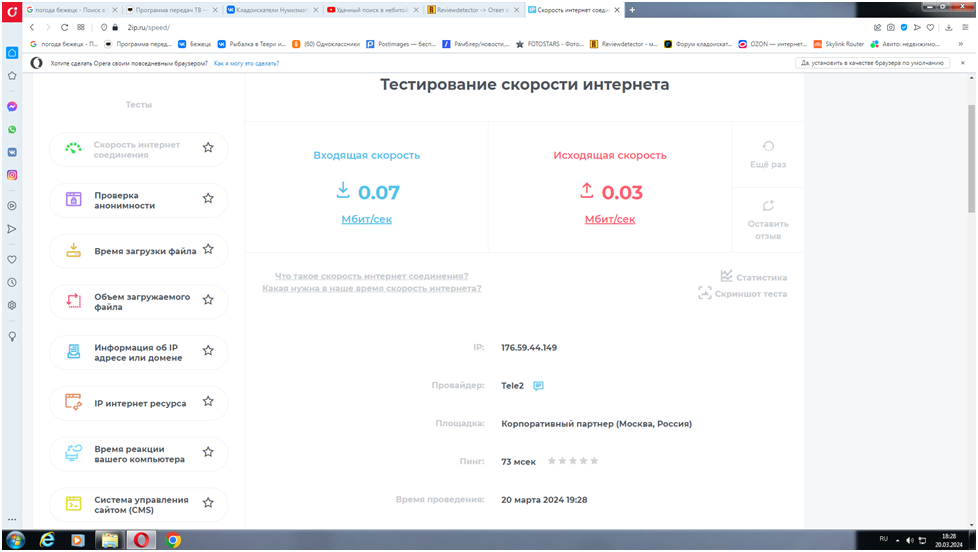Click Мбит/сек unit under outgoing speed

pos(609,219)
